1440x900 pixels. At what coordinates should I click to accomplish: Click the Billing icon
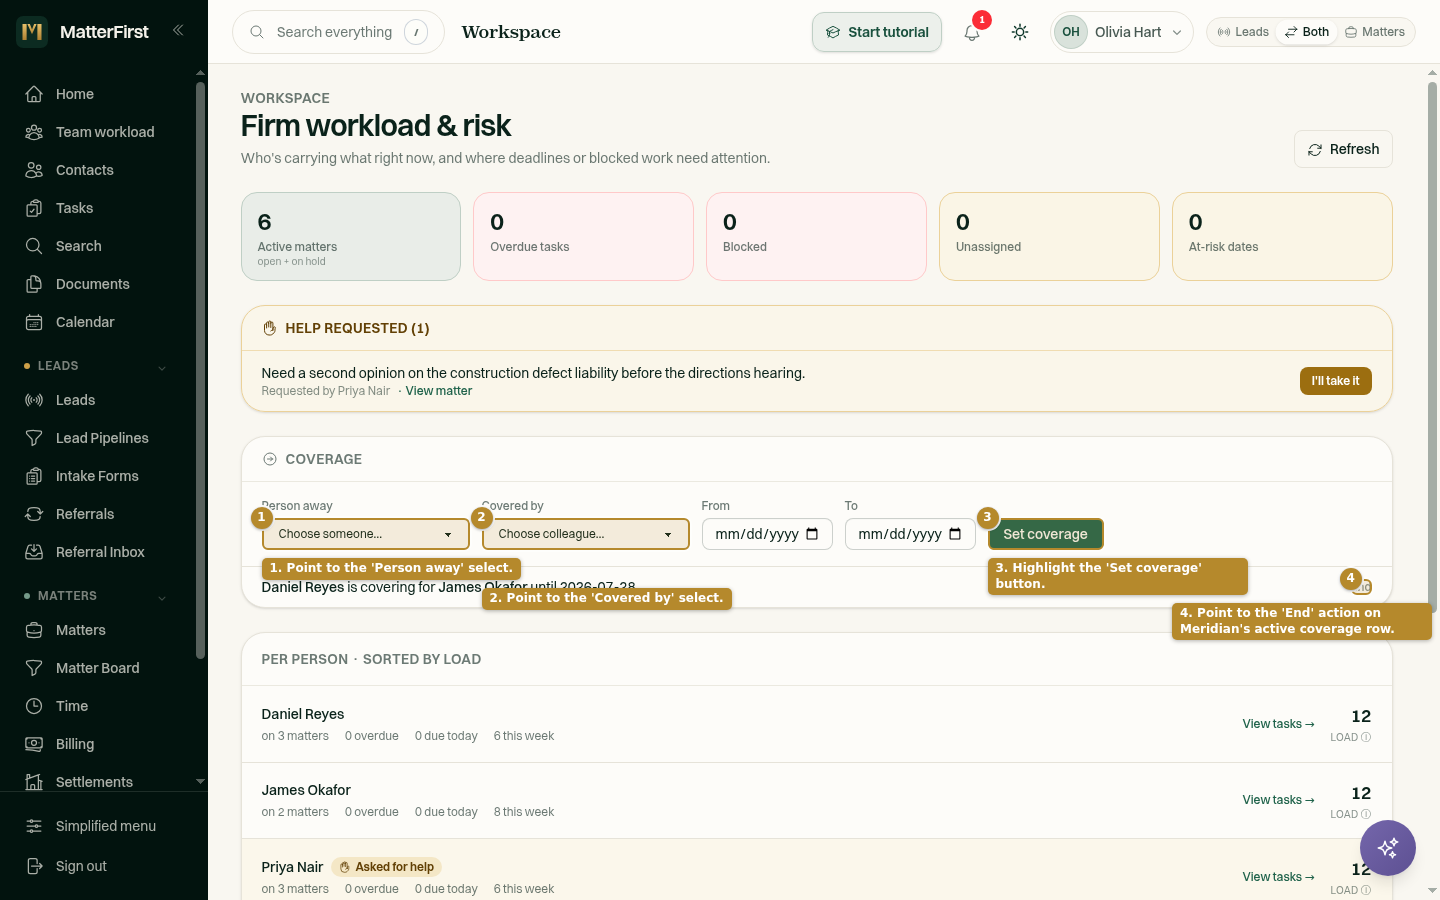point(34,744)
